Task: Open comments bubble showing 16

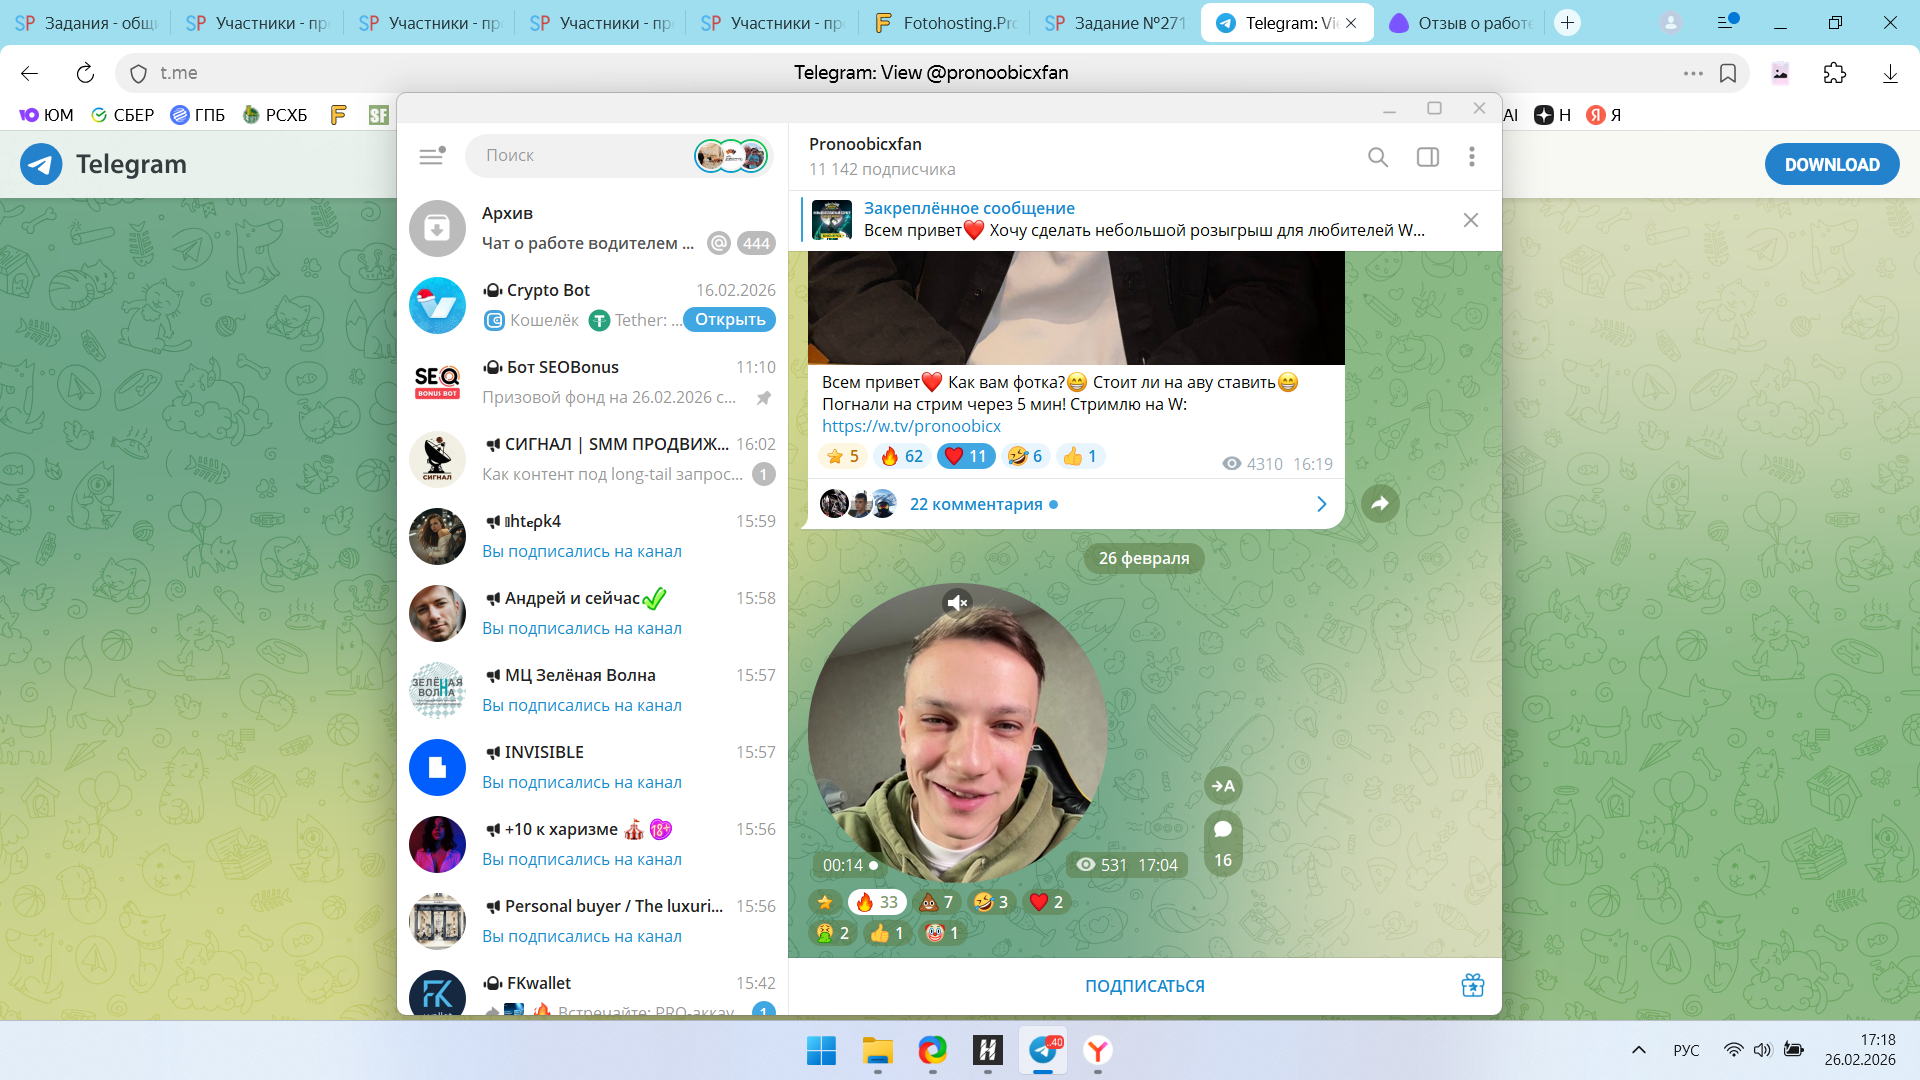Action: tap(1222, 843)
